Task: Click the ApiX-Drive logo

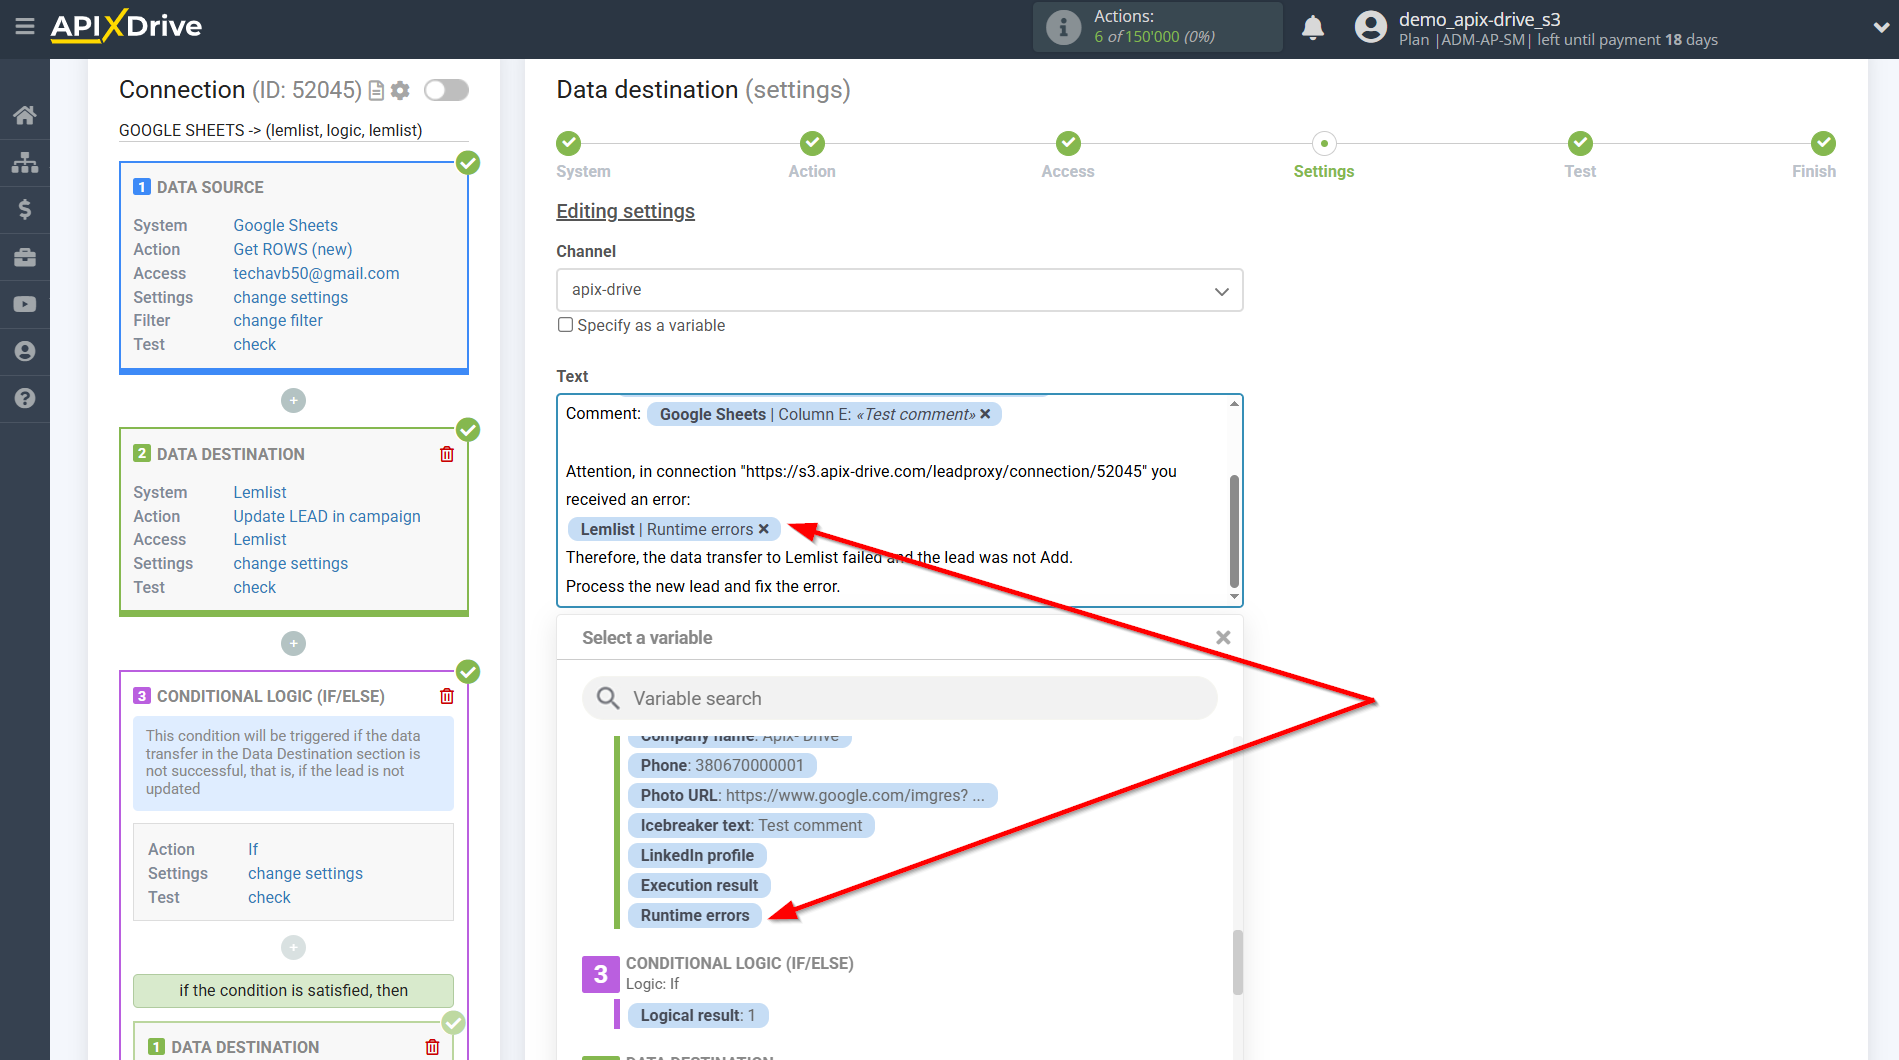Action: (127, 26)
